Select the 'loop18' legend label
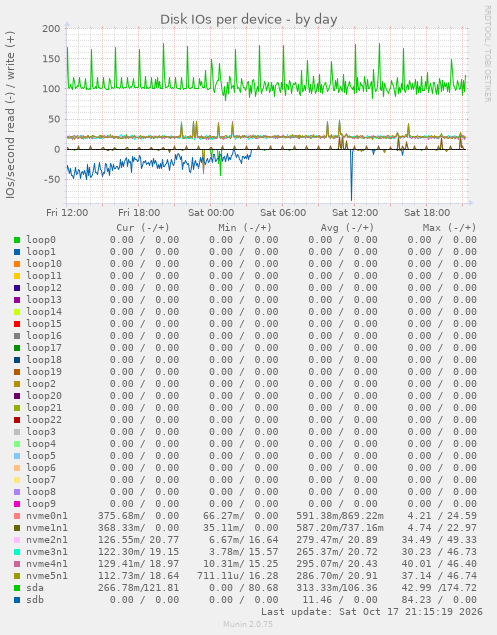The height and width of the screenshot is (635, 497). [44, 360]
